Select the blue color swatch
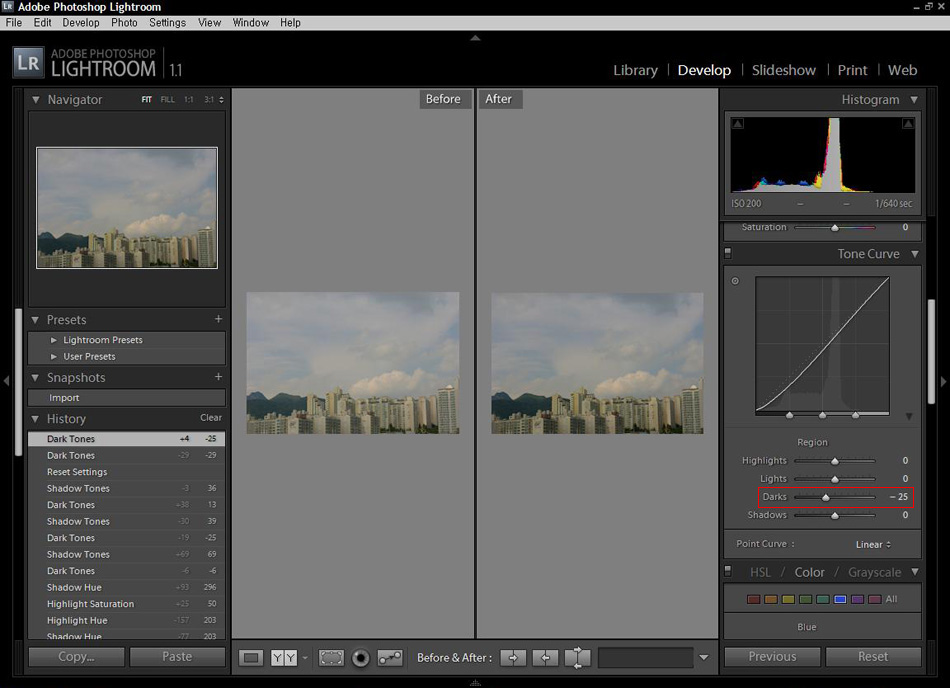950x688 pixels. click(840, 599)
